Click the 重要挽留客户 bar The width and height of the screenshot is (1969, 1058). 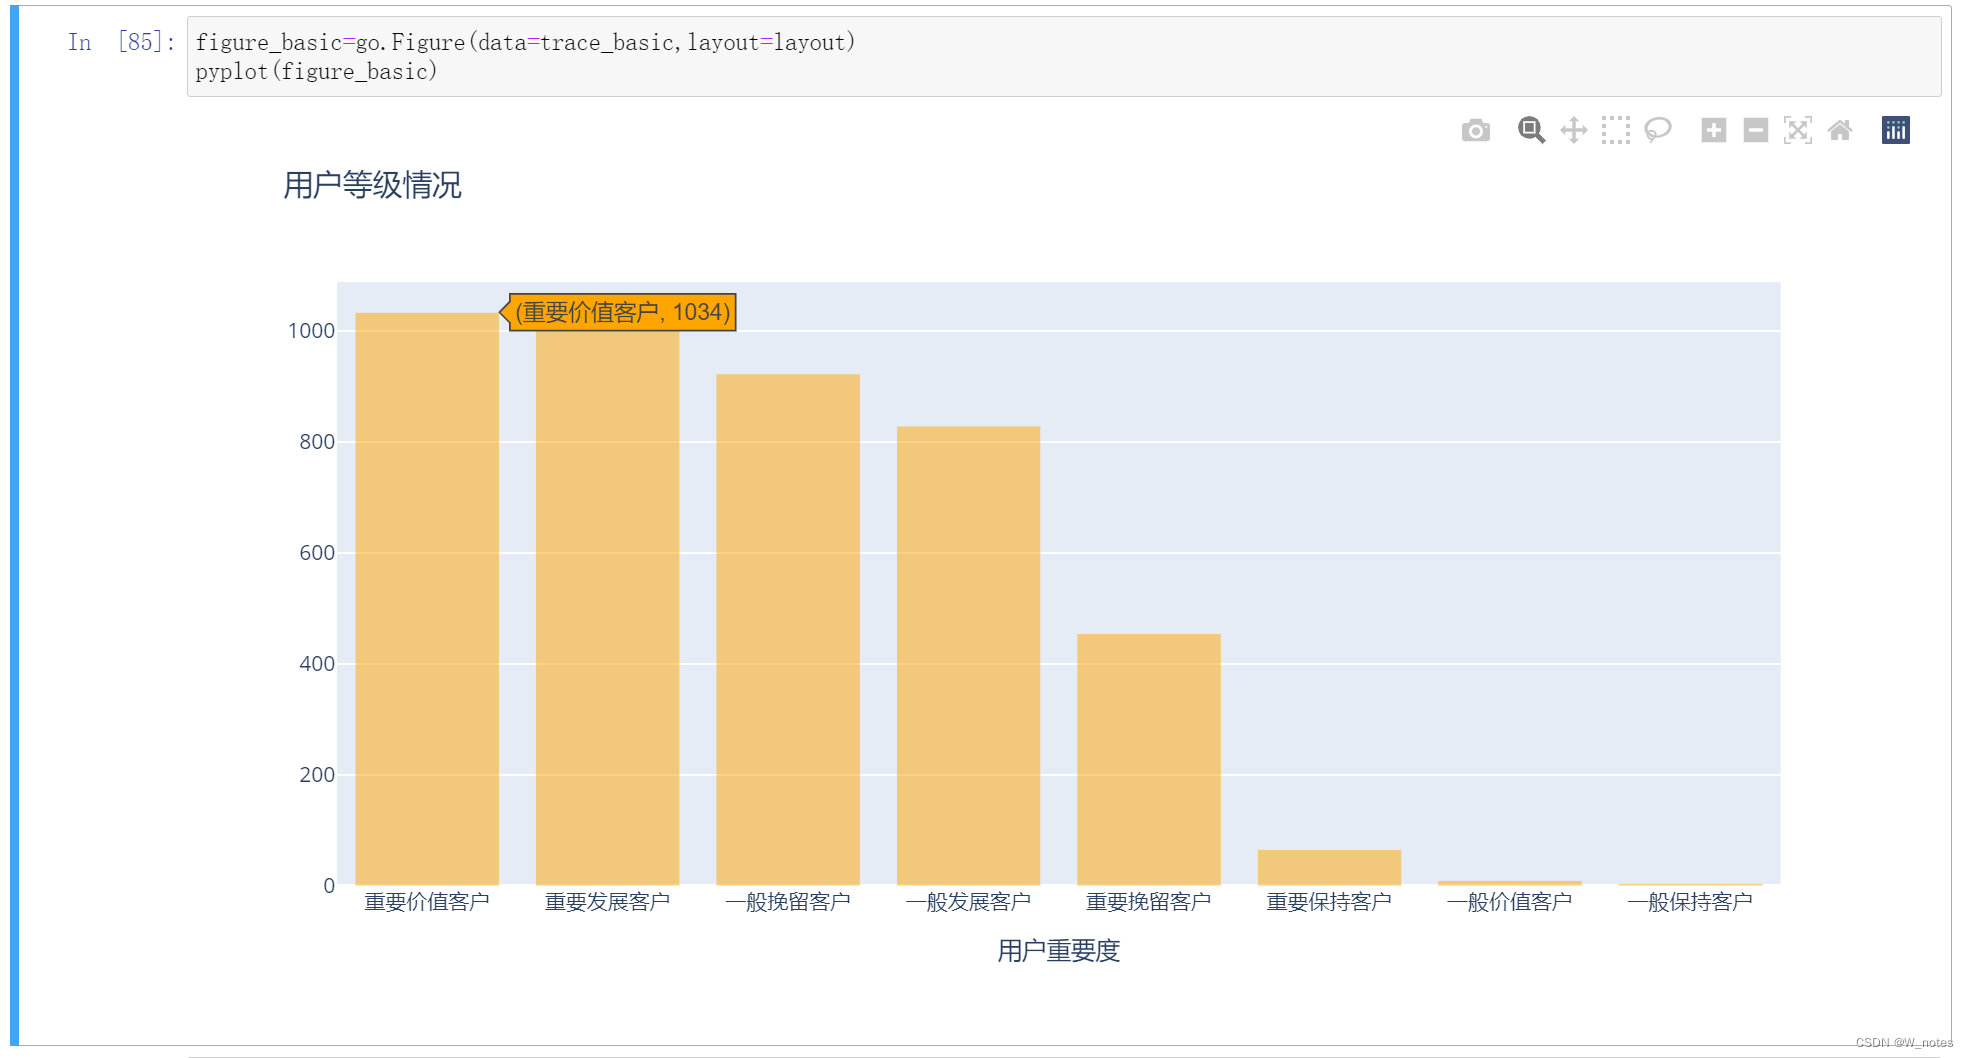[1149, 760]
